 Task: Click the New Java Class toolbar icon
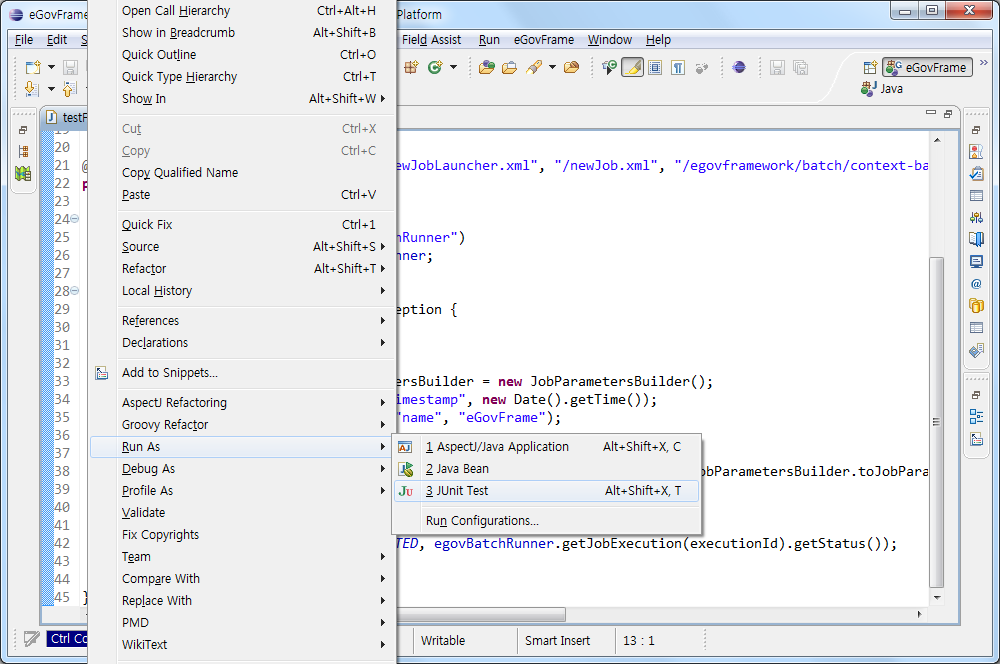[x=437, y=68]
